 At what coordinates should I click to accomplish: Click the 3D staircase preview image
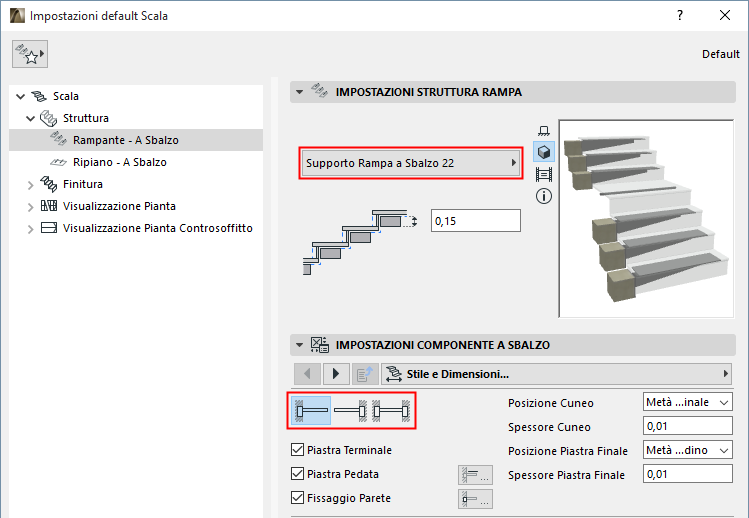pos(646,218)
